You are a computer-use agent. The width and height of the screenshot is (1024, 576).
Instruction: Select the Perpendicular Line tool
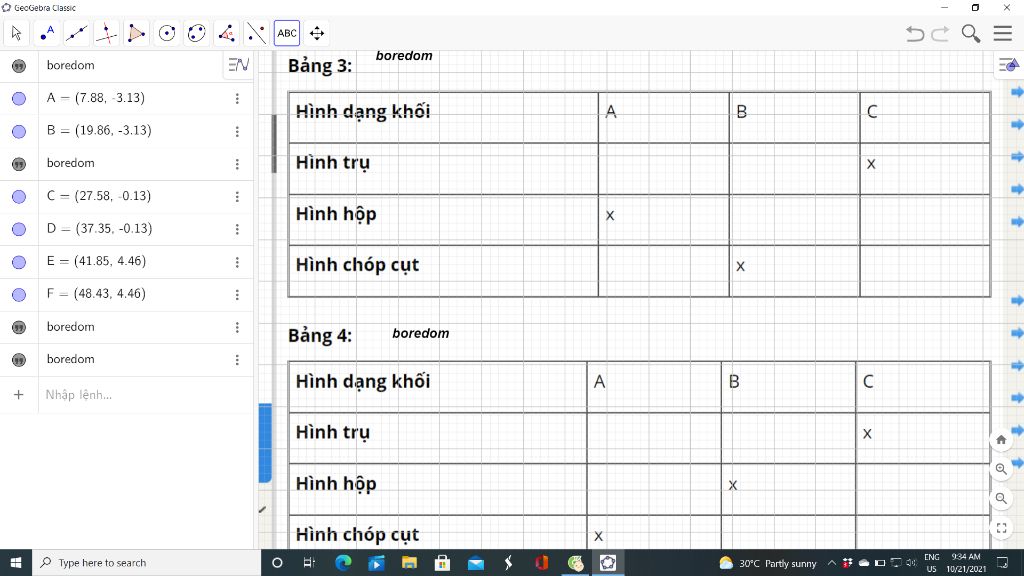pos(106,33)
